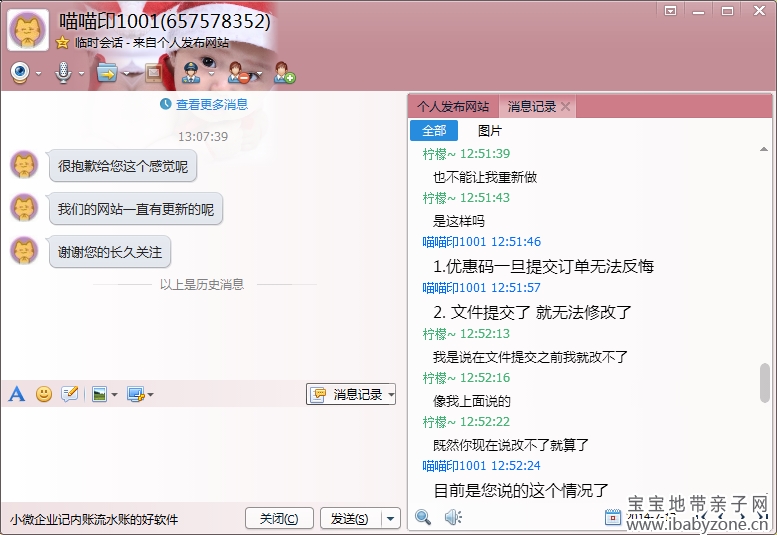Start a video call with the webcam icon
The height and width of the screenshot is (535, 777).
click(x=20, y=73)
